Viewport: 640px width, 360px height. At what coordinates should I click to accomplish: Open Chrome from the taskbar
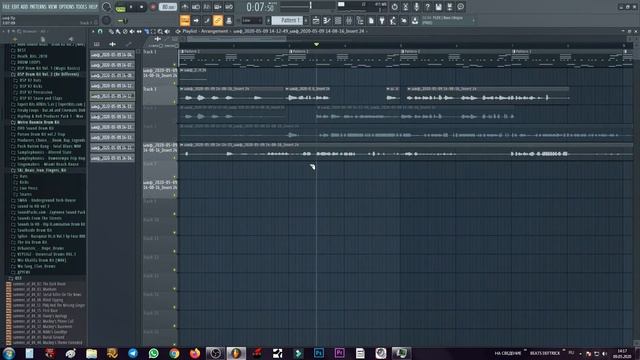tap(174, 353)
